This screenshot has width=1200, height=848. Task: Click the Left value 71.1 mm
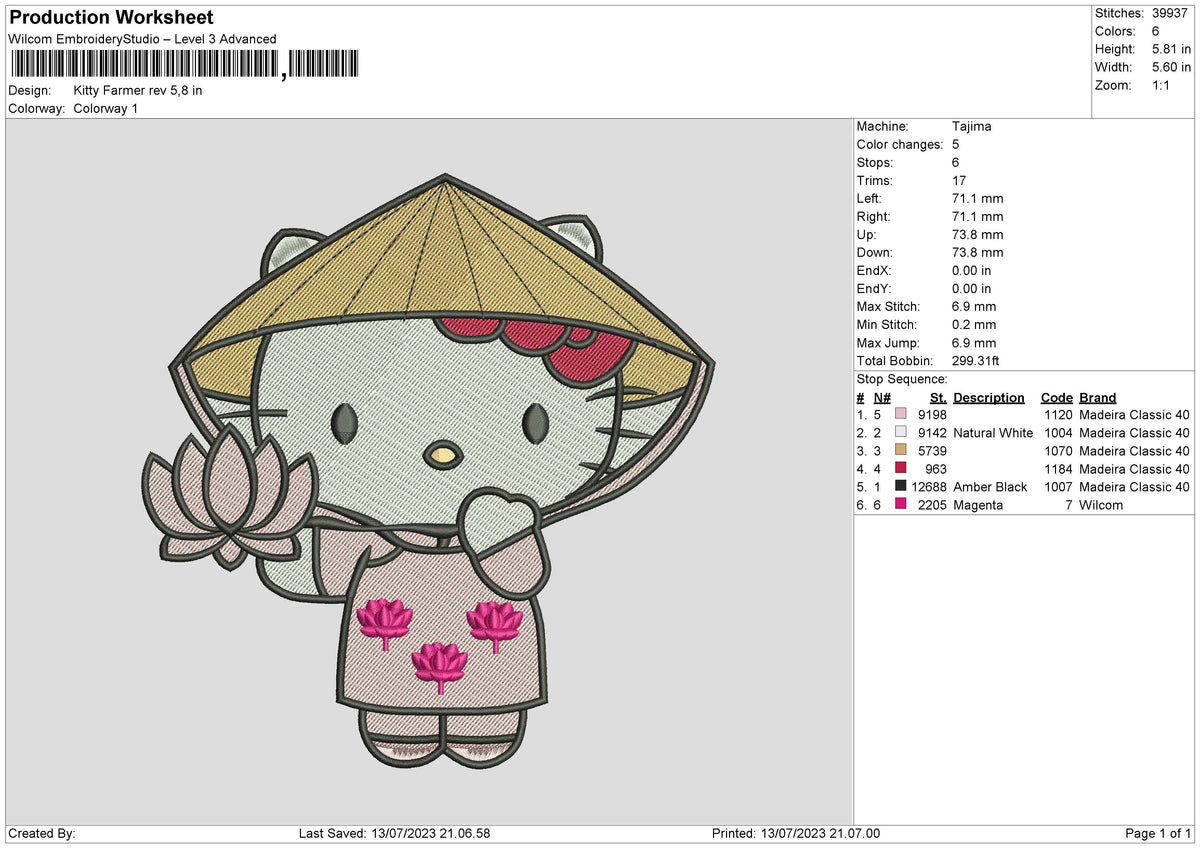coord(978,199)
